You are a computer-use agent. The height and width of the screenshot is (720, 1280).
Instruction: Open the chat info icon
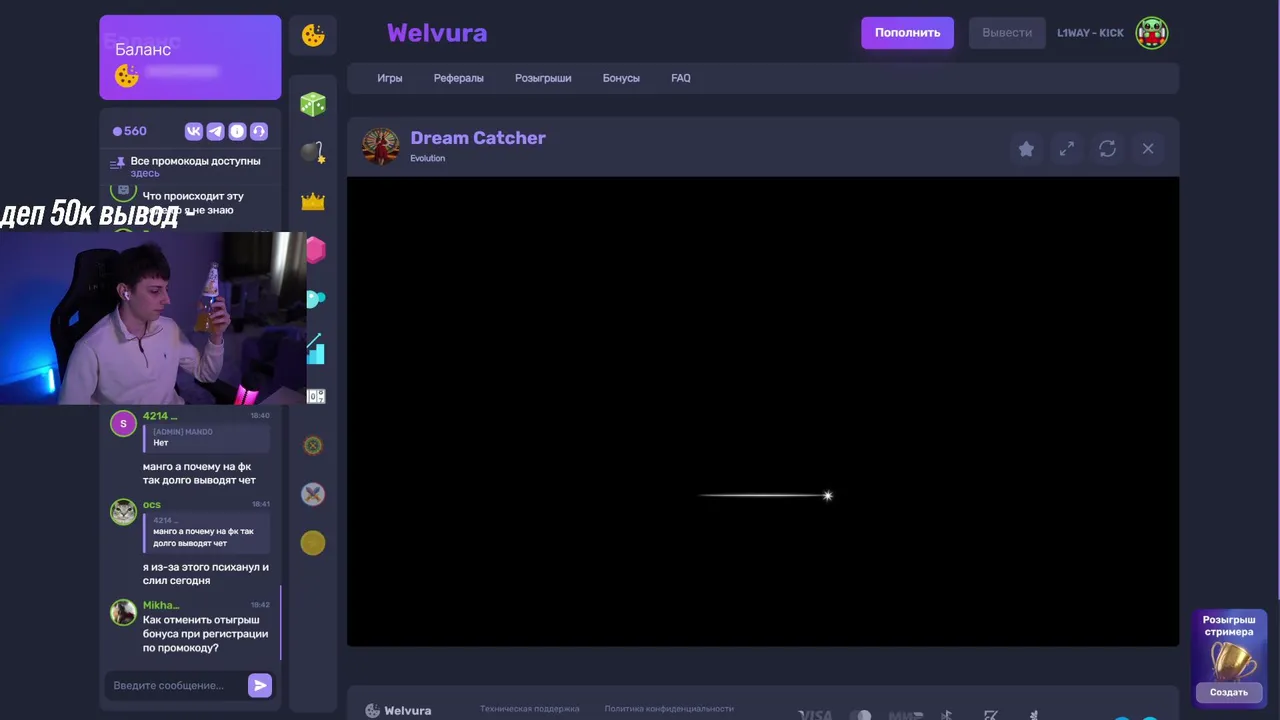(x=237, y=131)
